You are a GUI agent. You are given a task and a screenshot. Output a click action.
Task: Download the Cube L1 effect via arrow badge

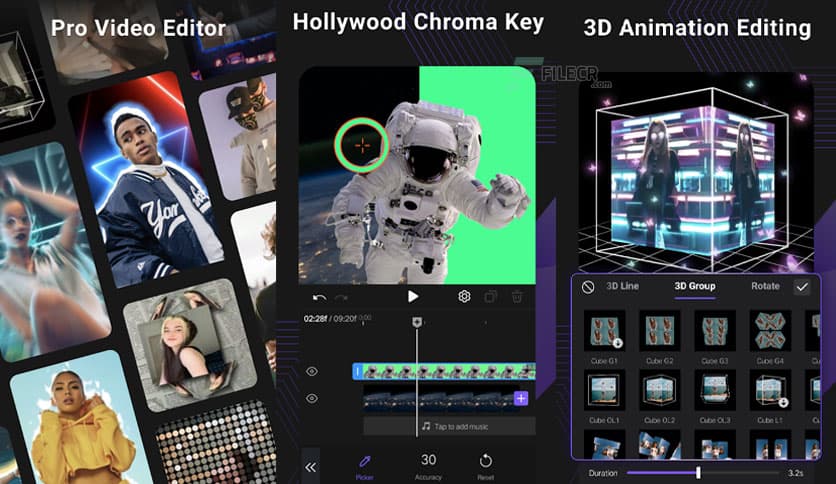[784, 402]
